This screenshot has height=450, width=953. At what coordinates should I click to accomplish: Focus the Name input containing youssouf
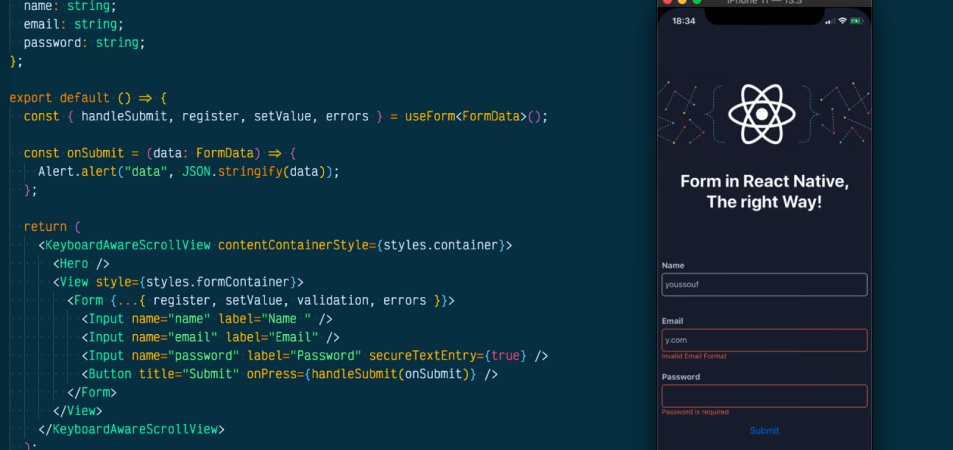tap(764, 285)
